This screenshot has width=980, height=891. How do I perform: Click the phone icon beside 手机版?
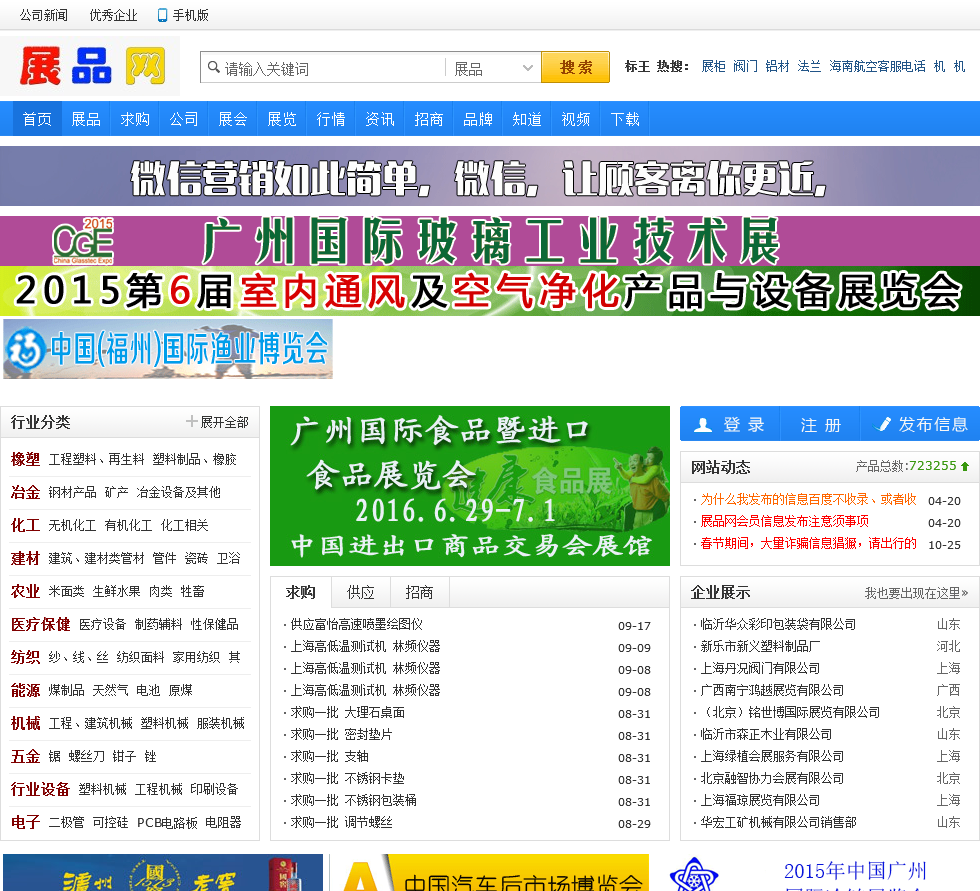coord(162,16)
